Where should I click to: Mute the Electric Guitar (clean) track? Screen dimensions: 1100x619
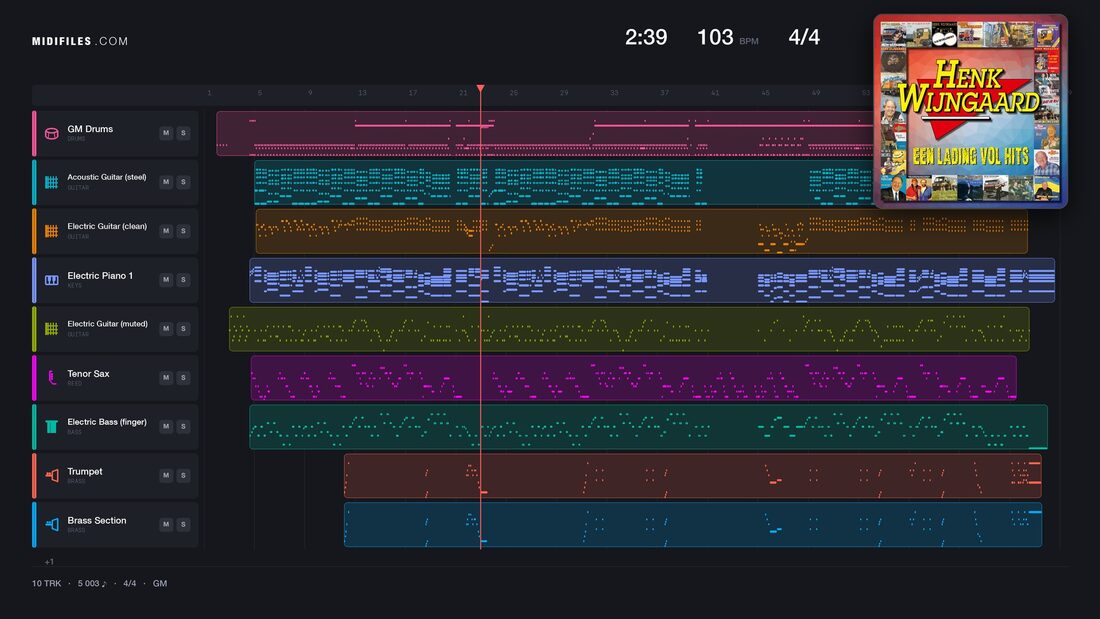click(x=166, y=231)
